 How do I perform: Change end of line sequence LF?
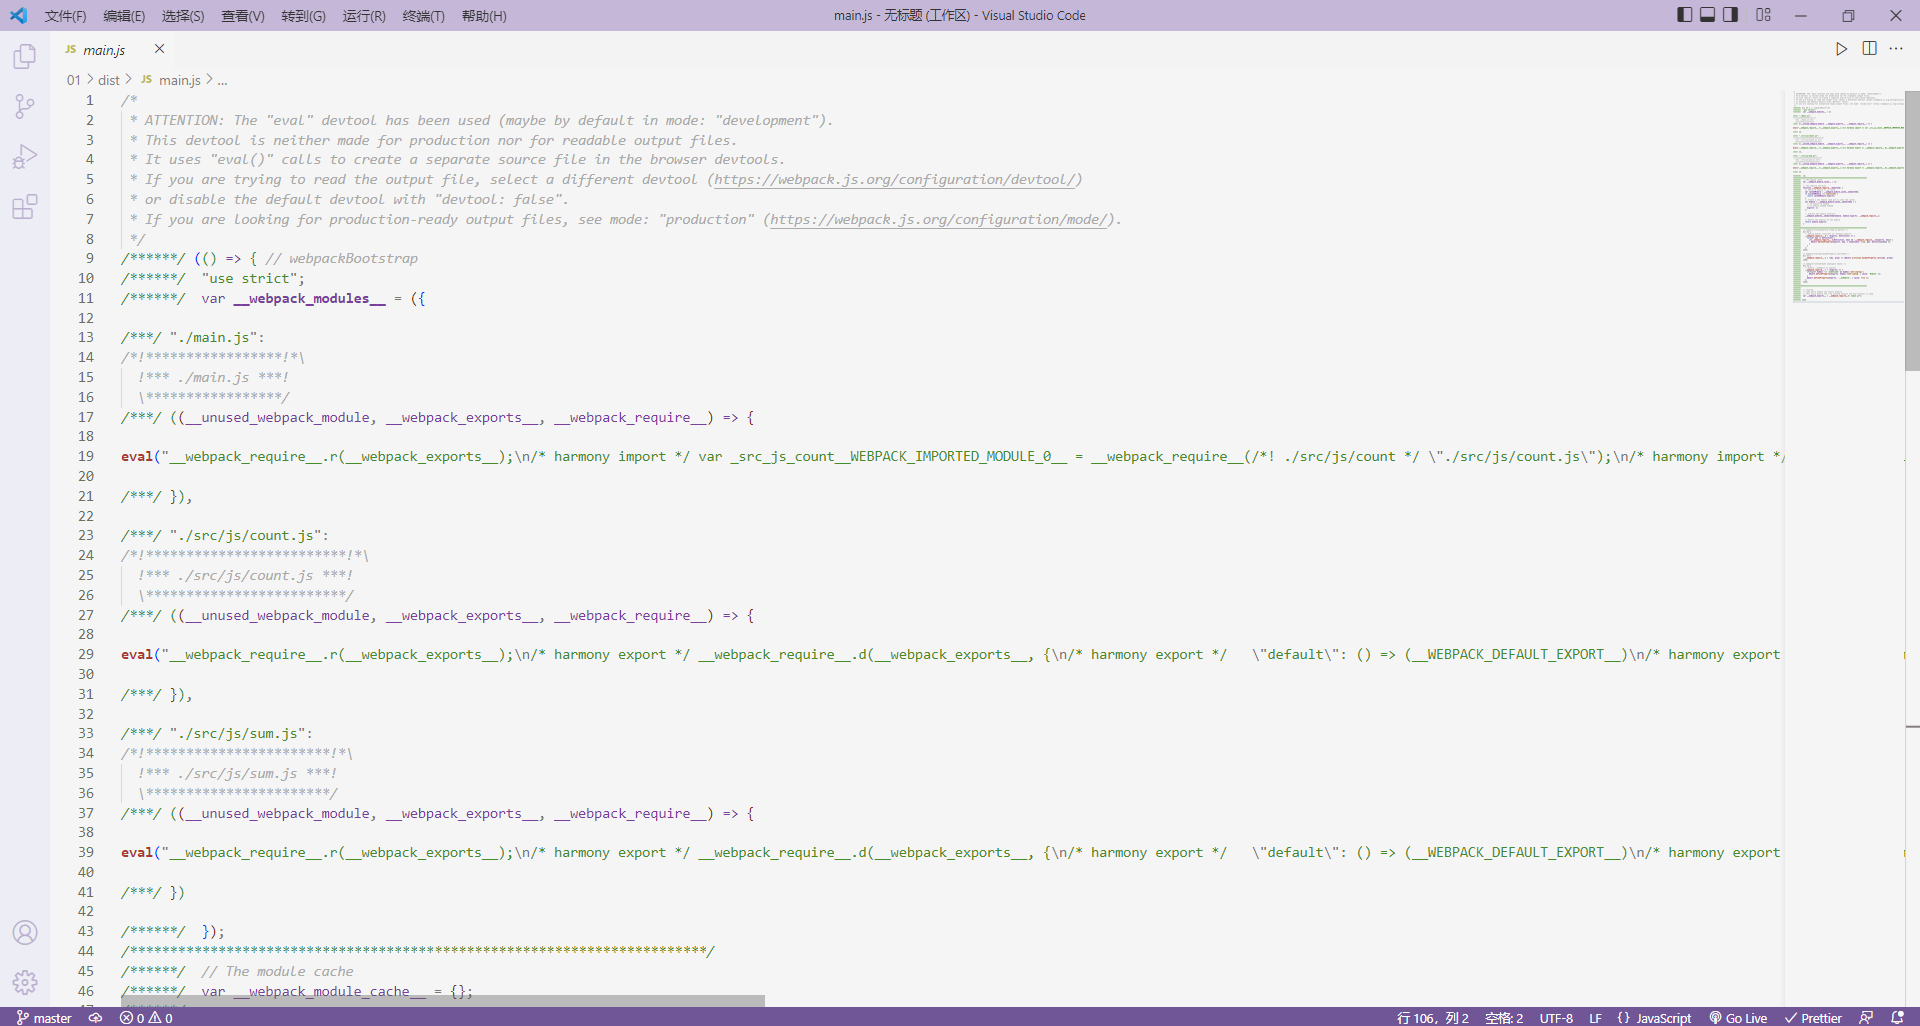pyautogui.click(x=1595, y=1018)
